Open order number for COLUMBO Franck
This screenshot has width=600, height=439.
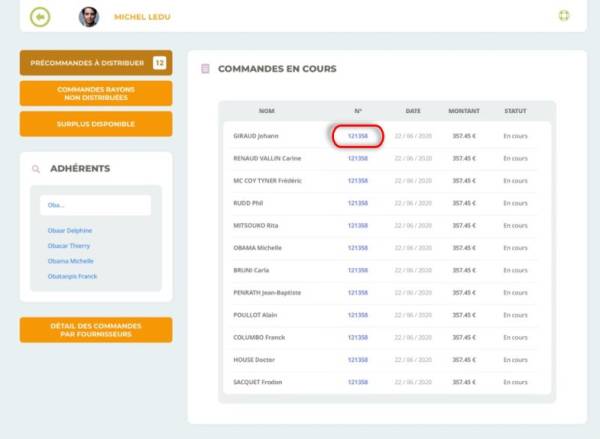point(358,338)
